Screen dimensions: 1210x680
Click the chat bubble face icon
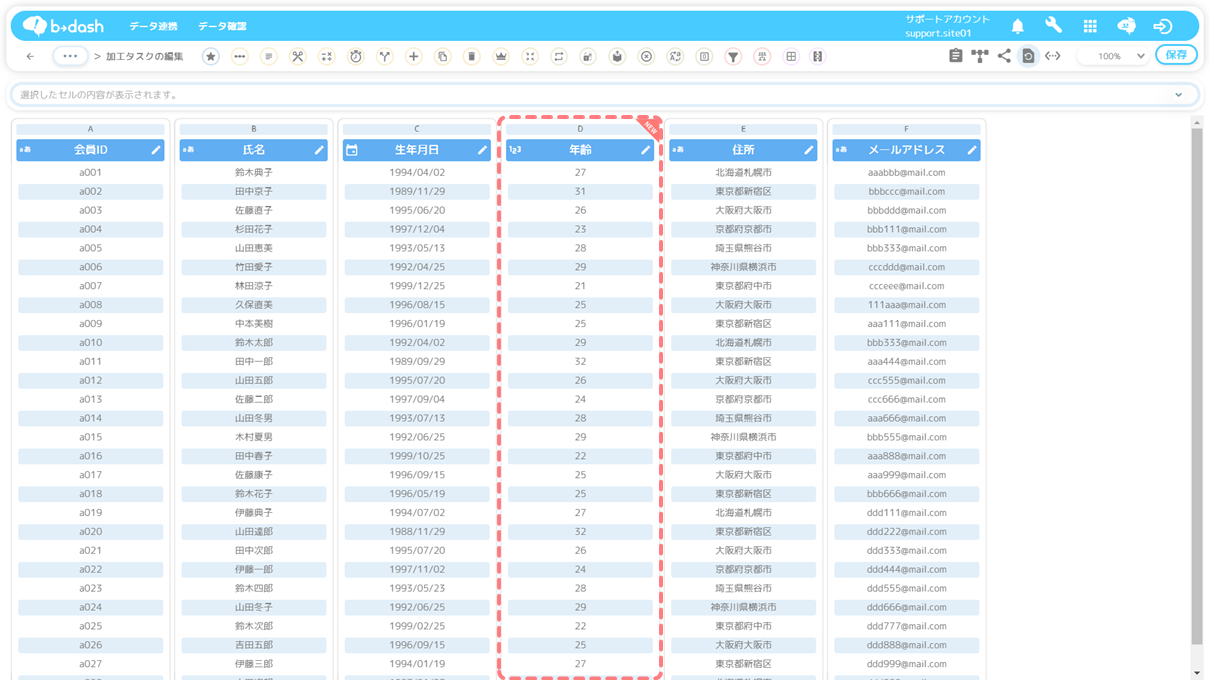1126,26
